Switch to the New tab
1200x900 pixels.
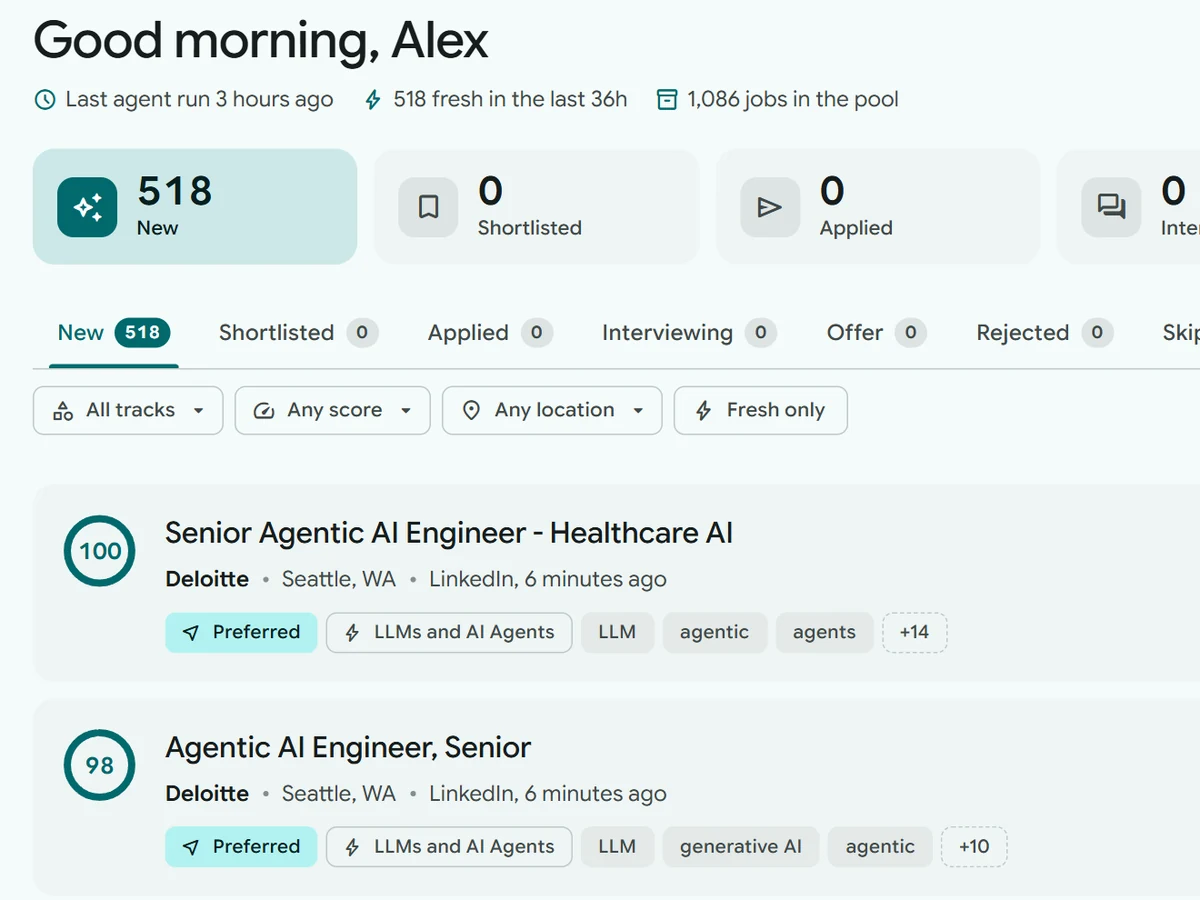(114, 333)
